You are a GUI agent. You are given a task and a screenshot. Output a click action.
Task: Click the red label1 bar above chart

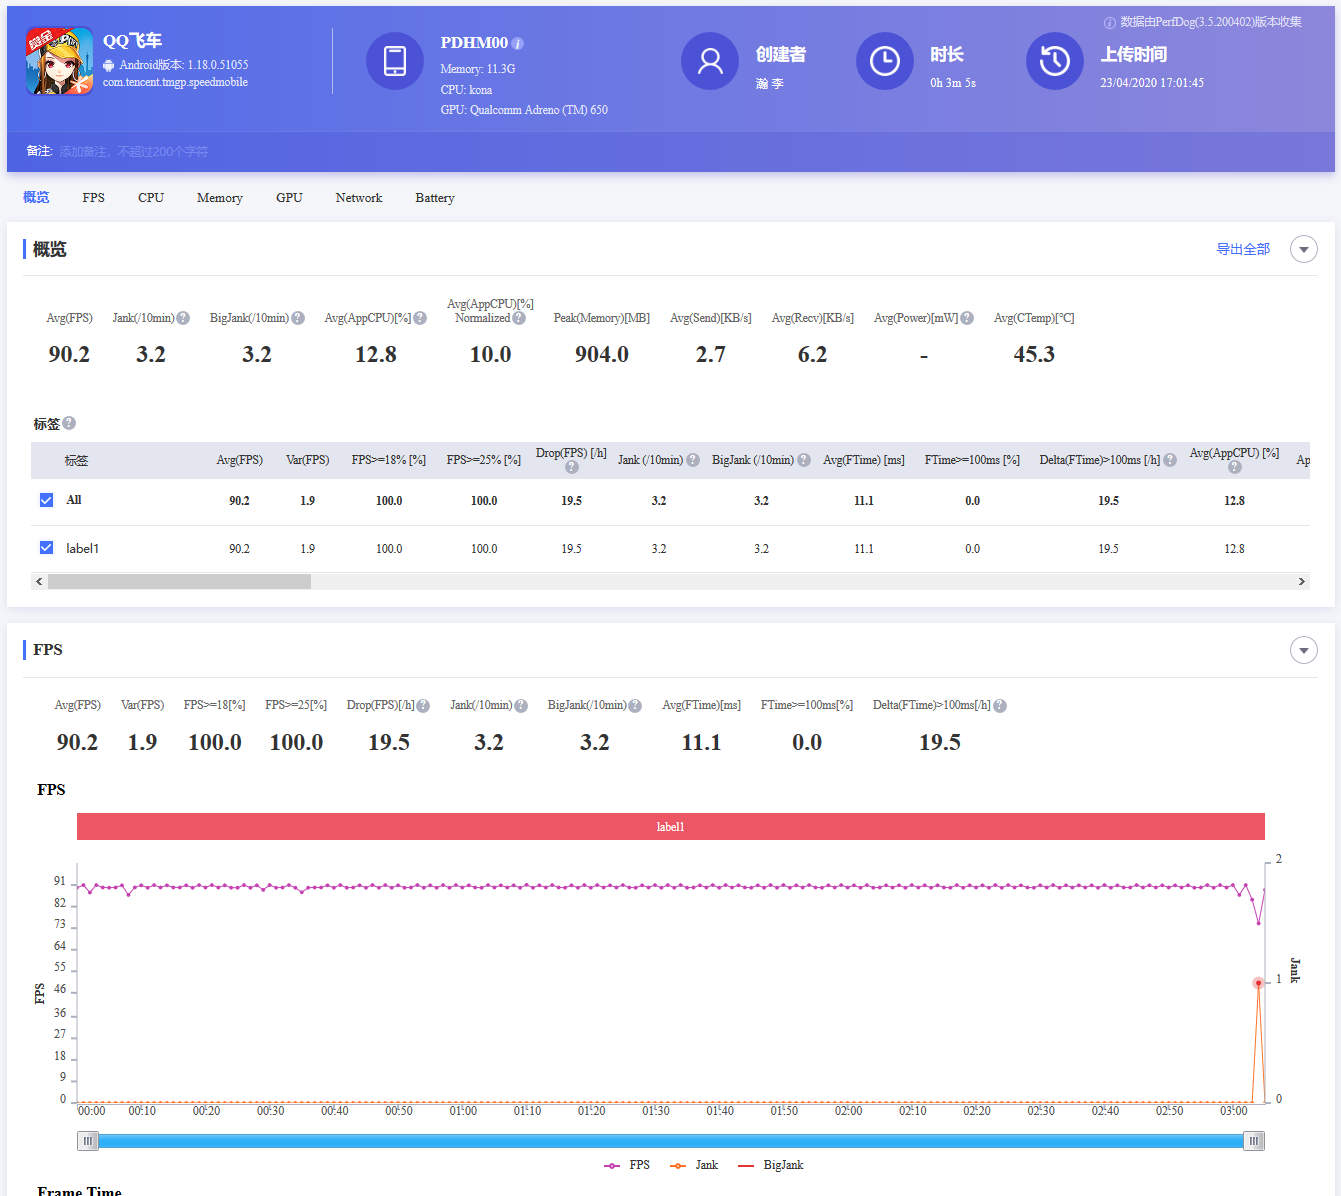(x=670, y=827)
